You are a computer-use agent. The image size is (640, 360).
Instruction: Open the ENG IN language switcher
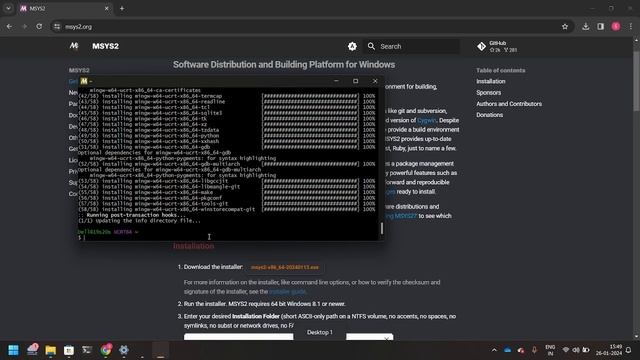click(550, 350)
